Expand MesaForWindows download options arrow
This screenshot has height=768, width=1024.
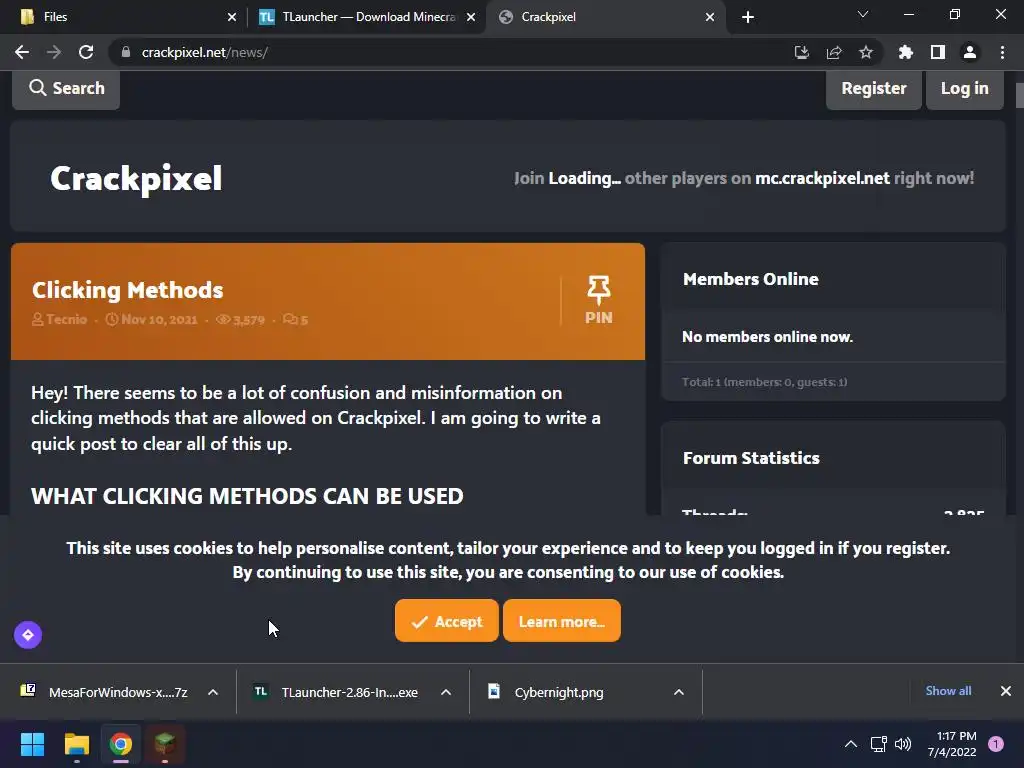(x=213, y=692)
